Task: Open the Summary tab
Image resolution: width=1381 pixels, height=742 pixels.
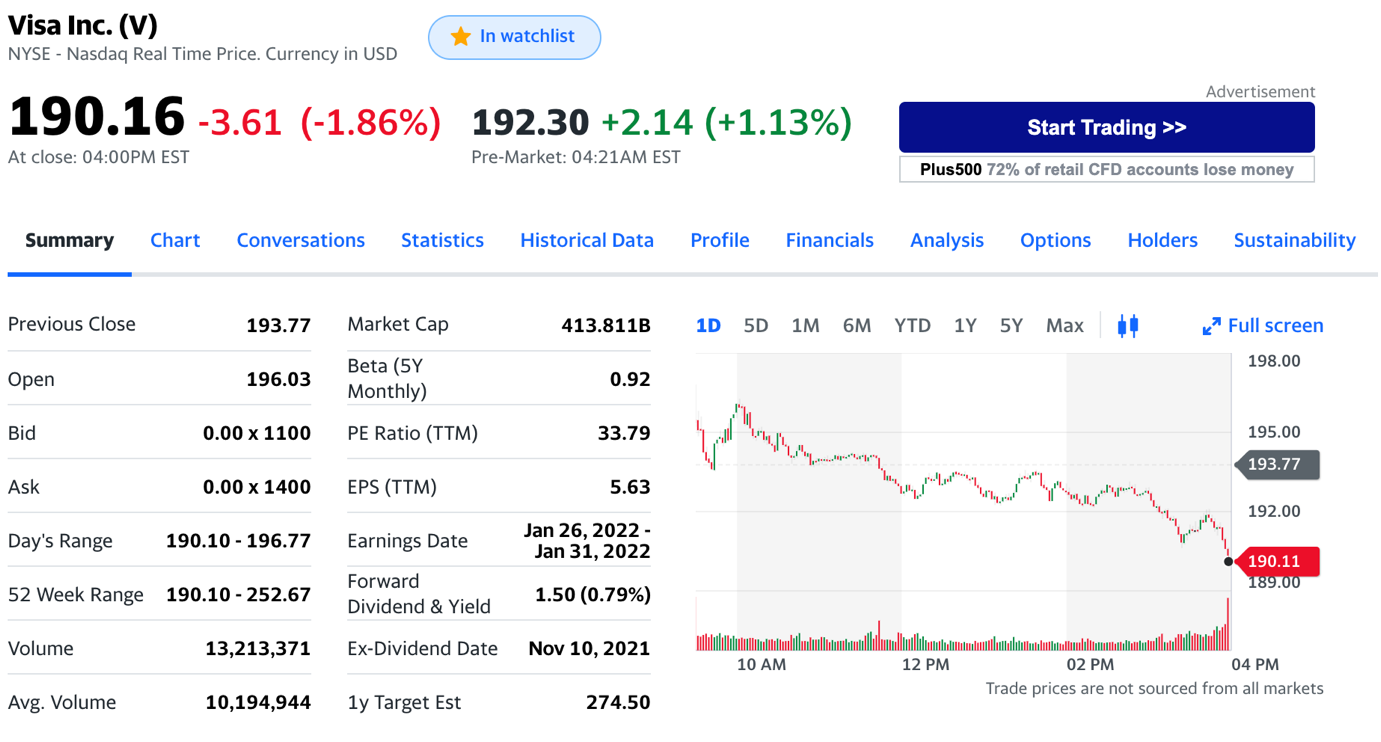Action: point(69,240)
